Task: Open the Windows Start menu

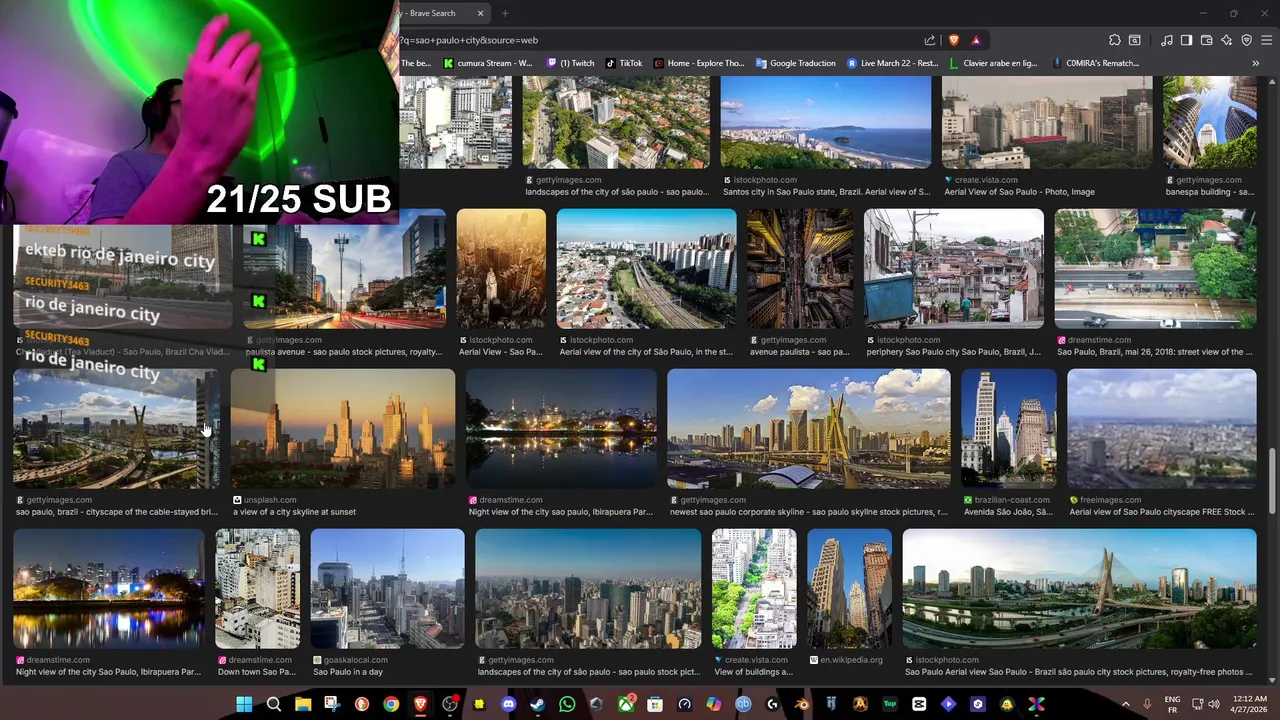Action: pos(244,704)
